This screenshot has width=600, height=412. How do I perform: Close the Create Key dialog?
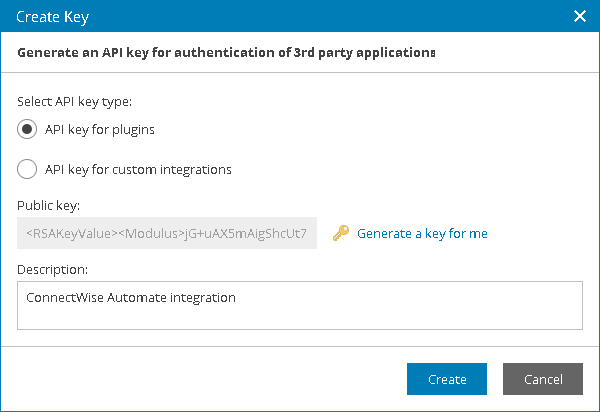pyautogui.click(x=579, y=16)
